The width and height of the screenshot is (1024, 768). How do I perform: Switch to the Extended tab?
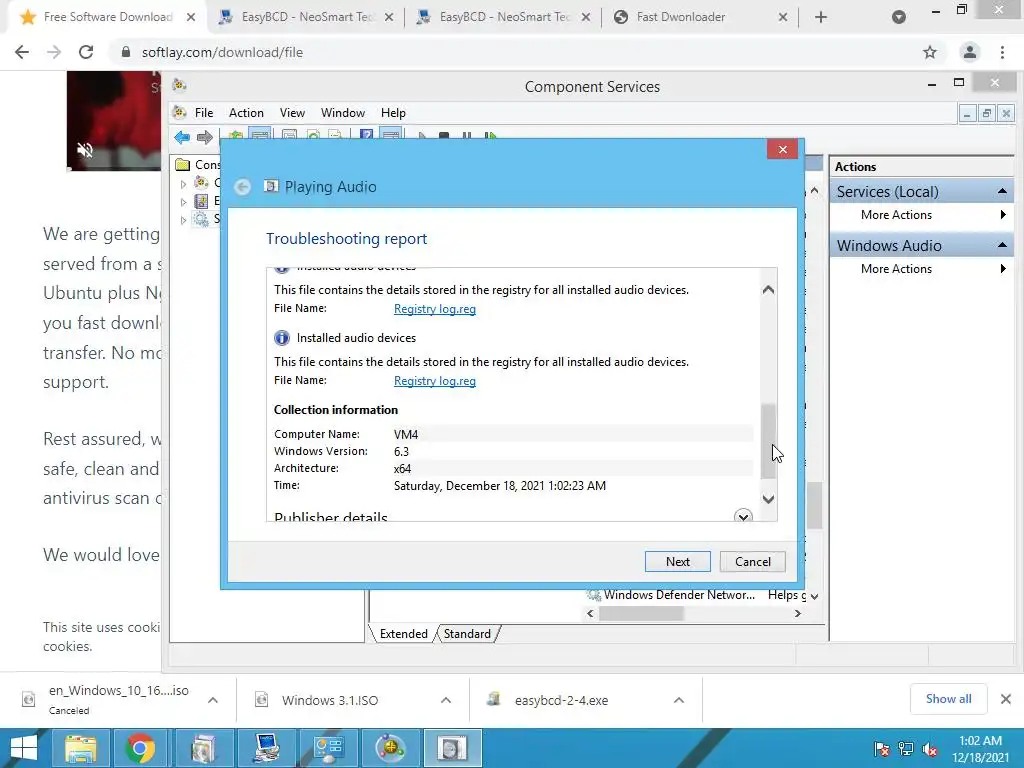coord(403,634)
